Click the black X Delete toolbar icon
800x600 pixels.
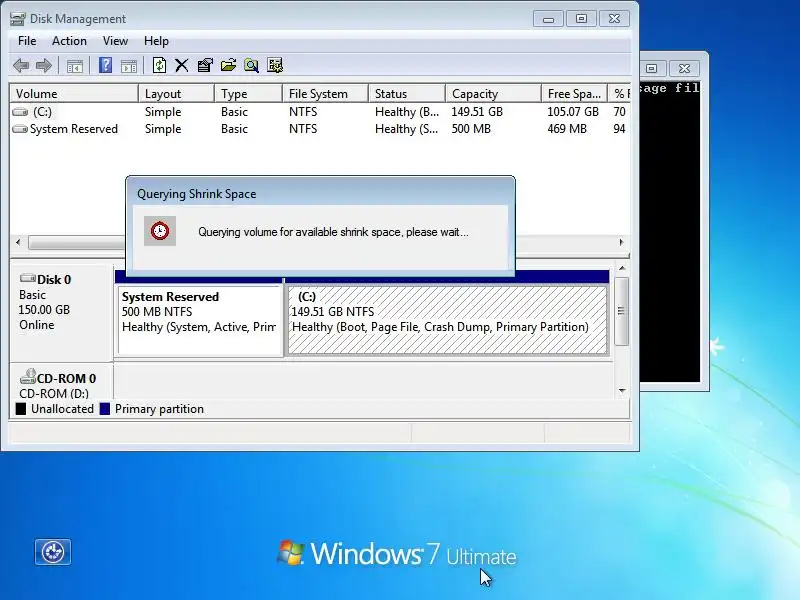tap(182, 65)
